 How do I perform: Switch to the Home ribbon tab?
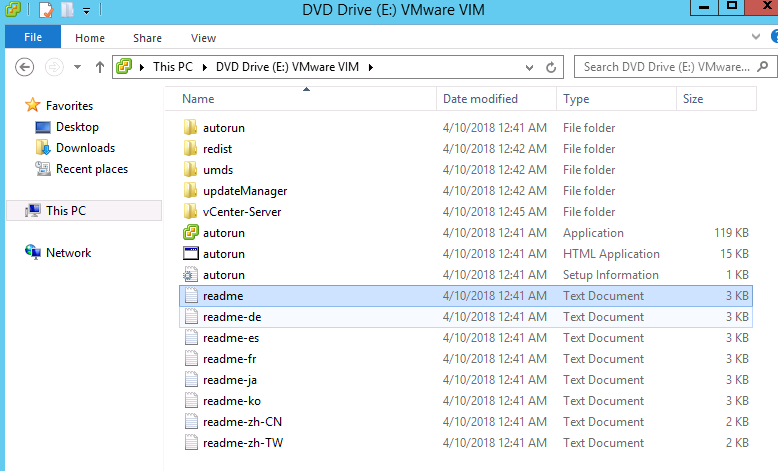[90, 38]
